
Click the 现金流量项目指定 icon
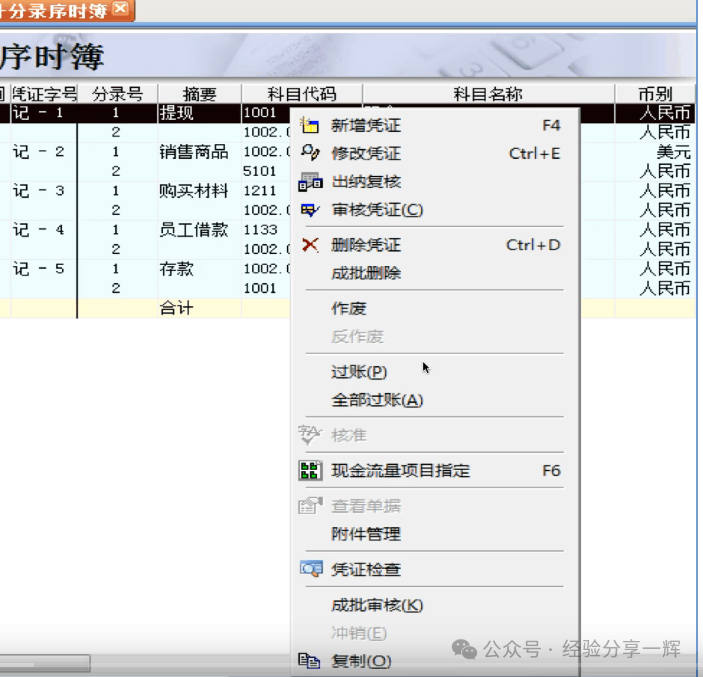click(310, 470)
